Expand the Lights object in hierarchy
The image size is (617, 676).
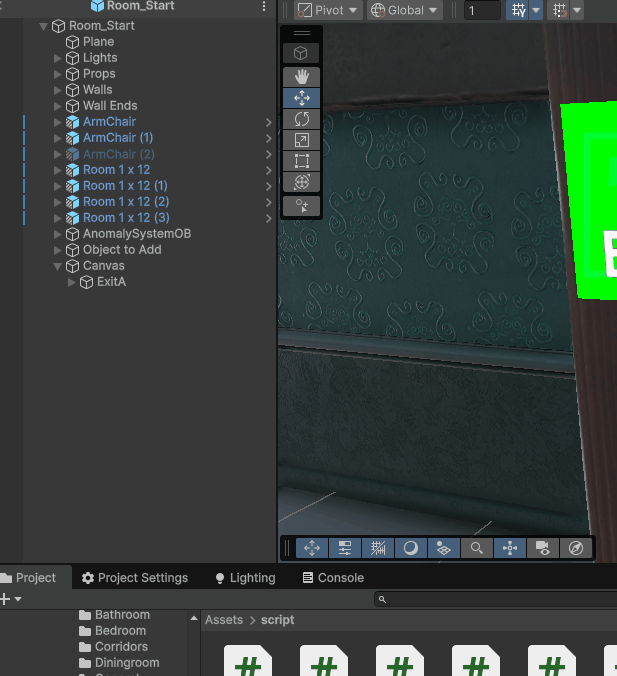pyautogui.click(x=58, y=58)
